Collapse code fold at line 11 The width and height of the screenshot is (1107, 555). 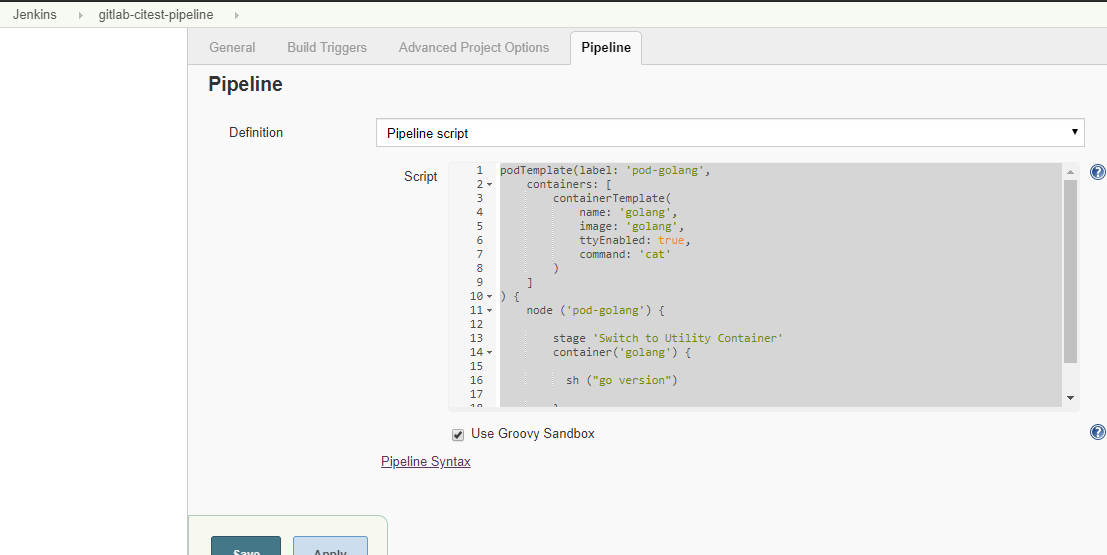pyautogui.click(x=489, y=311)
